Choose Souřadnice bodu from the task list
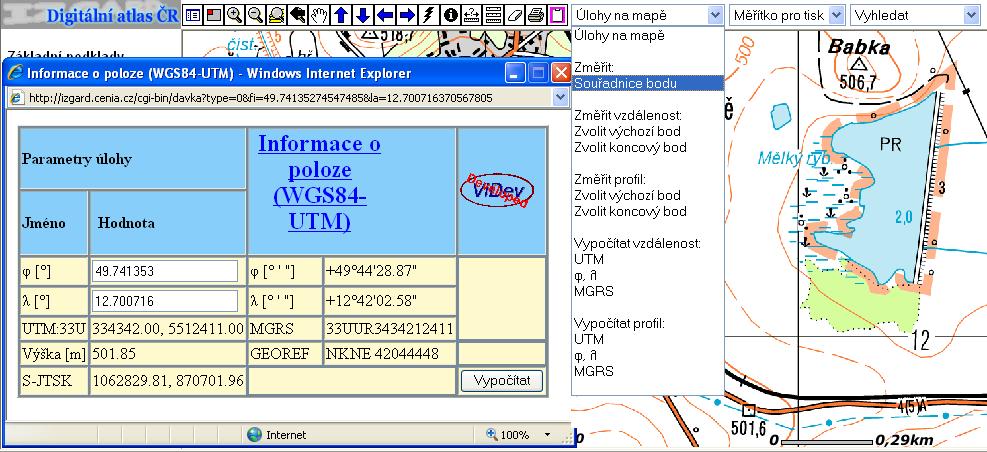 pos(648,83)
